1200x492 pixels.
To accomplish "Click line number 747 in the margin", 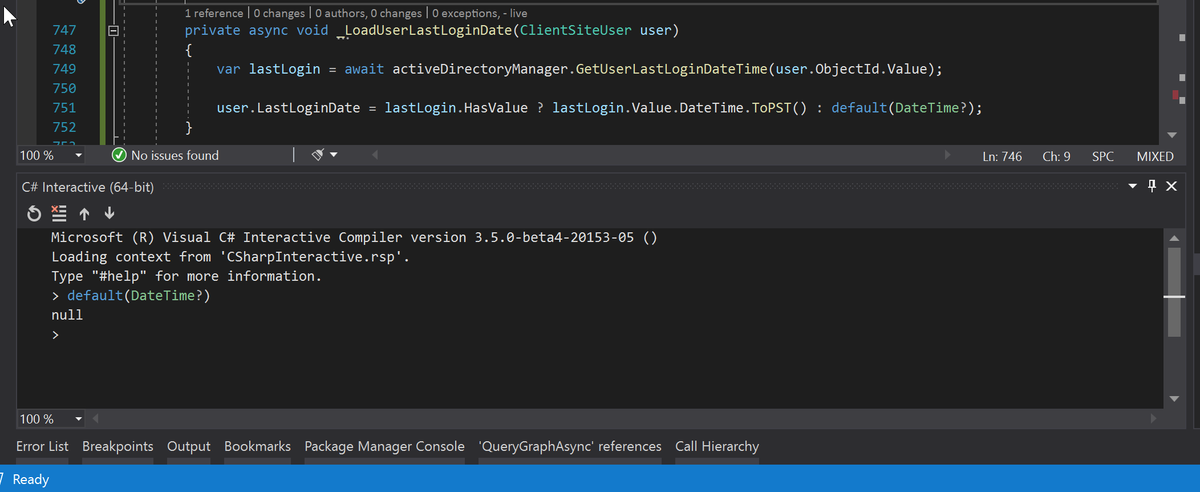I will 62,31.
